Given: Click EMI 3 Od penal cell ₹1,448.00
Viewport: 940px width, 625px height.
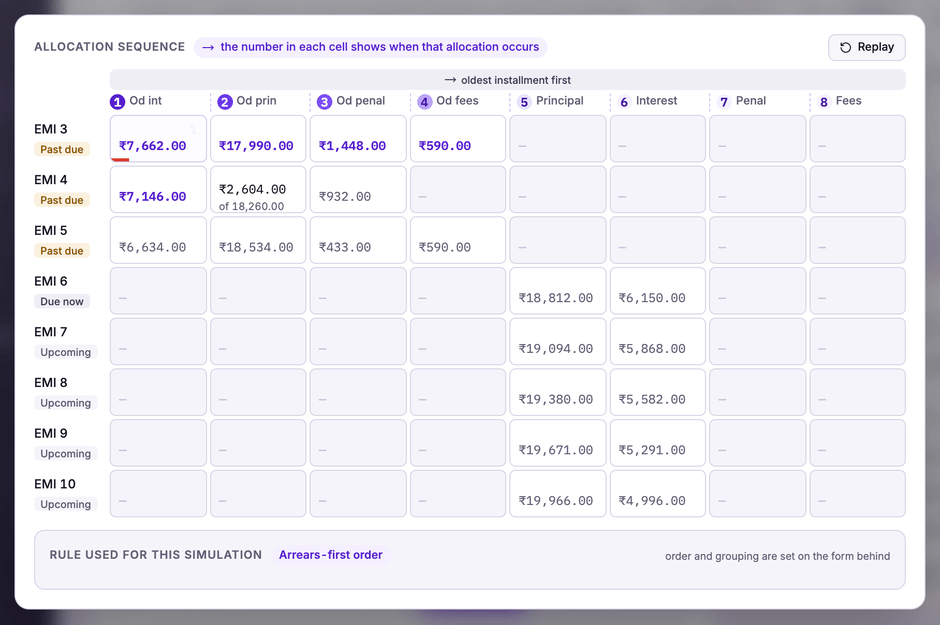Looking at the screenshot, I should (358, 138).
